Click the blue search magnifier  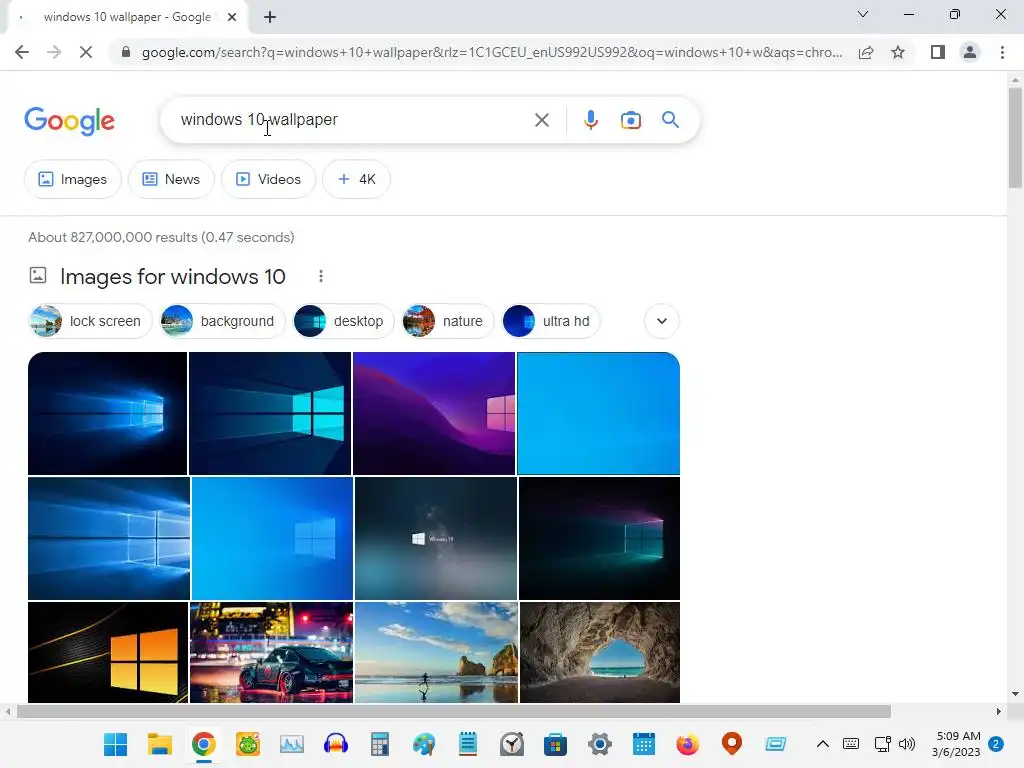coord(670,120)
